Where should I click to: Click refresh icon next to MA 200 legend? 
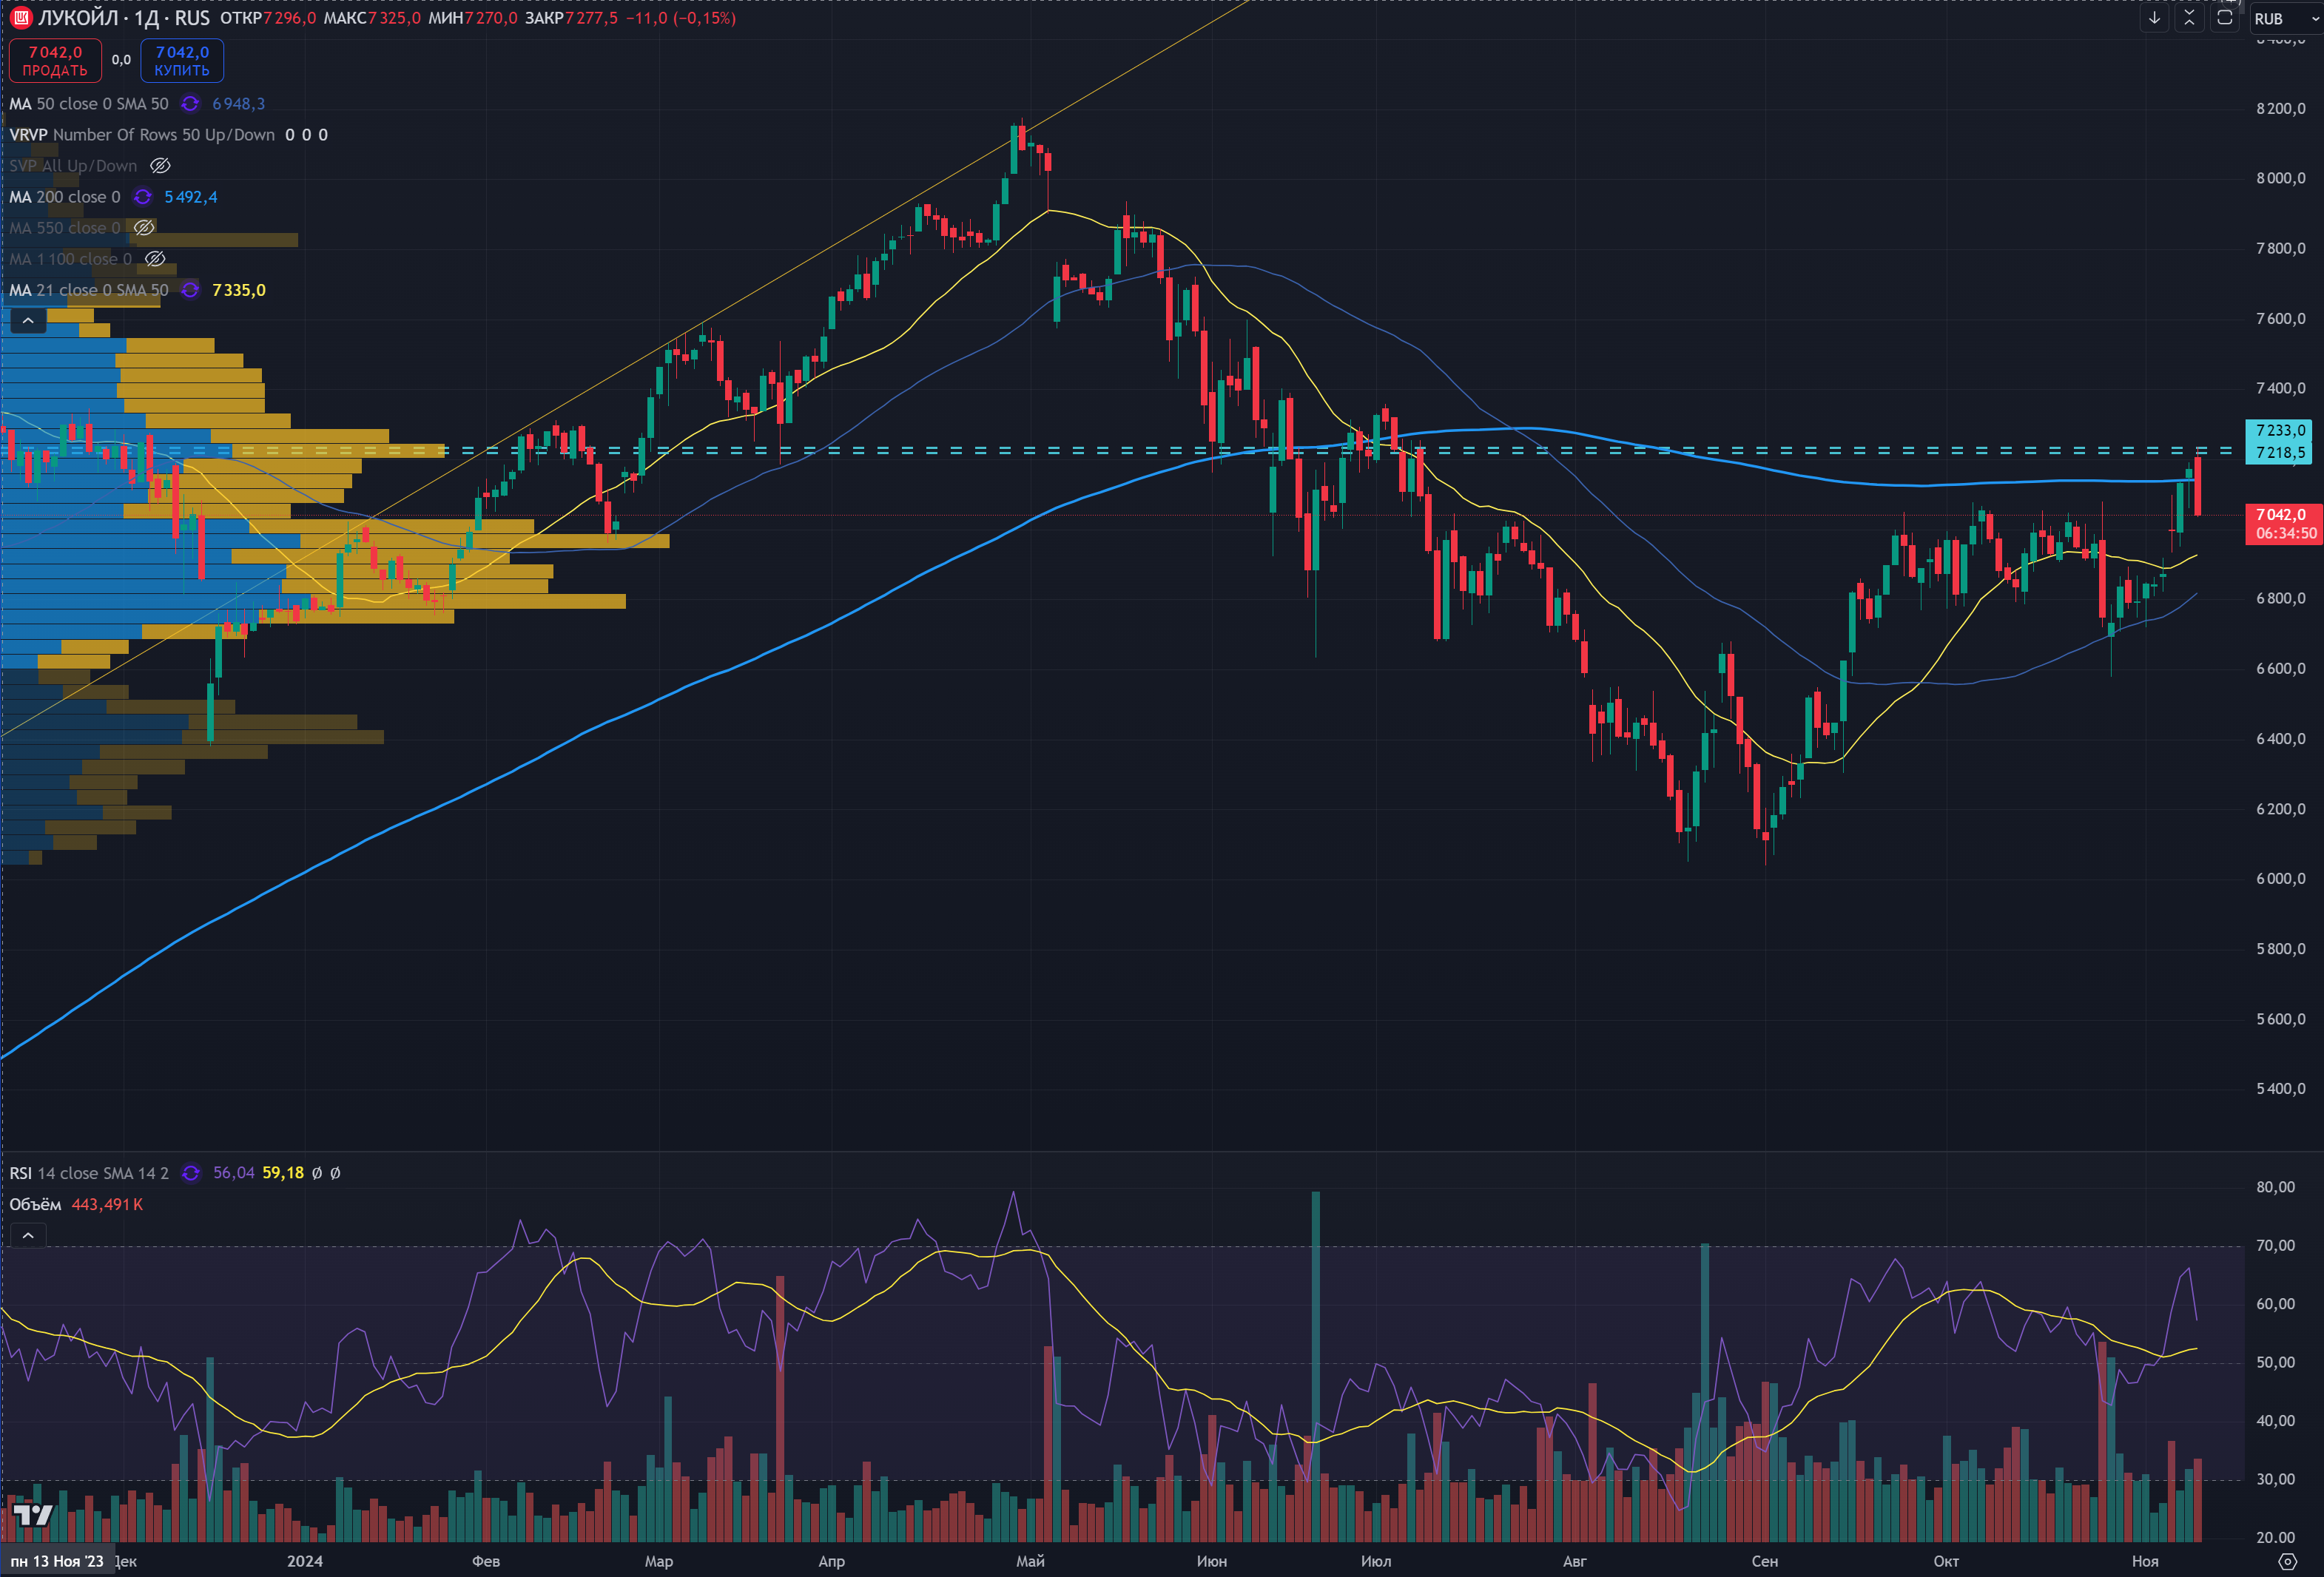143,197
